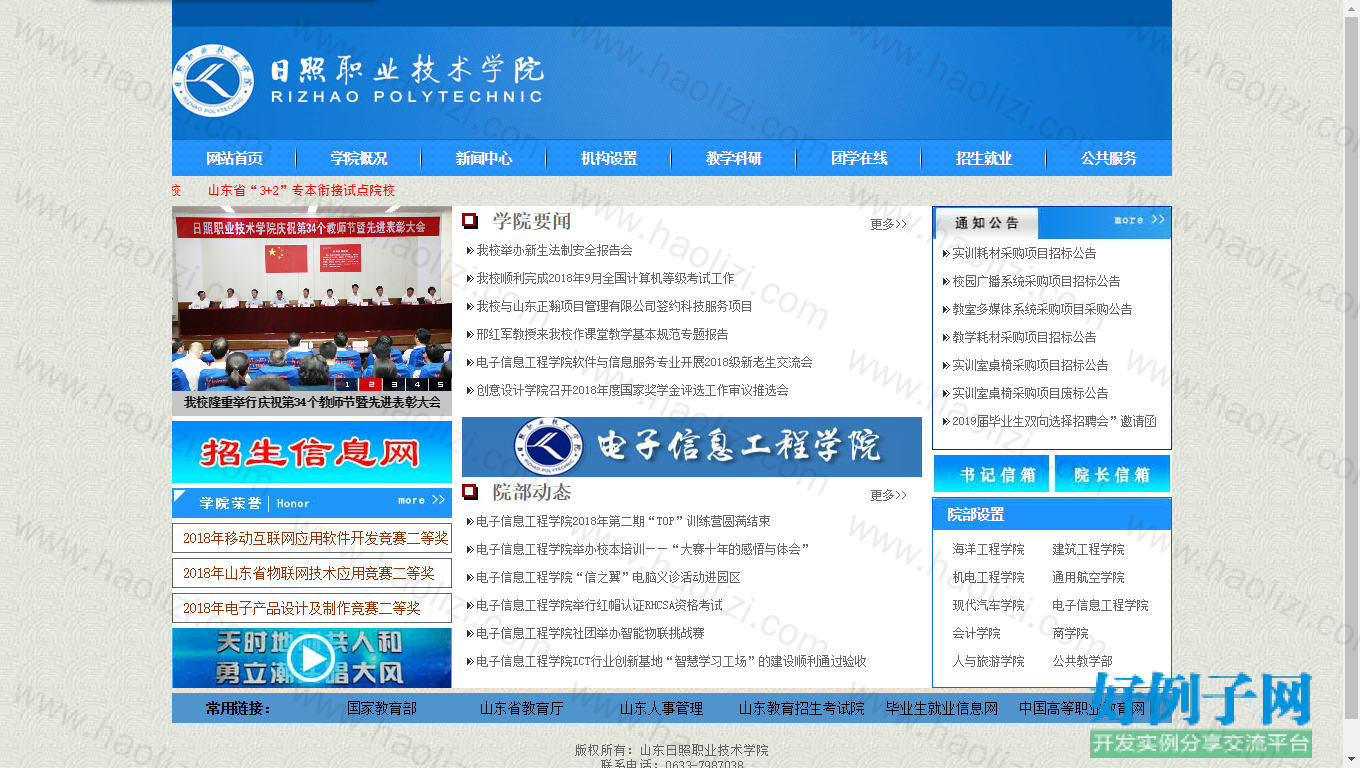Click the Rizhao Polytechnic circular logo

pyautogui.click(x=213, y=81)
